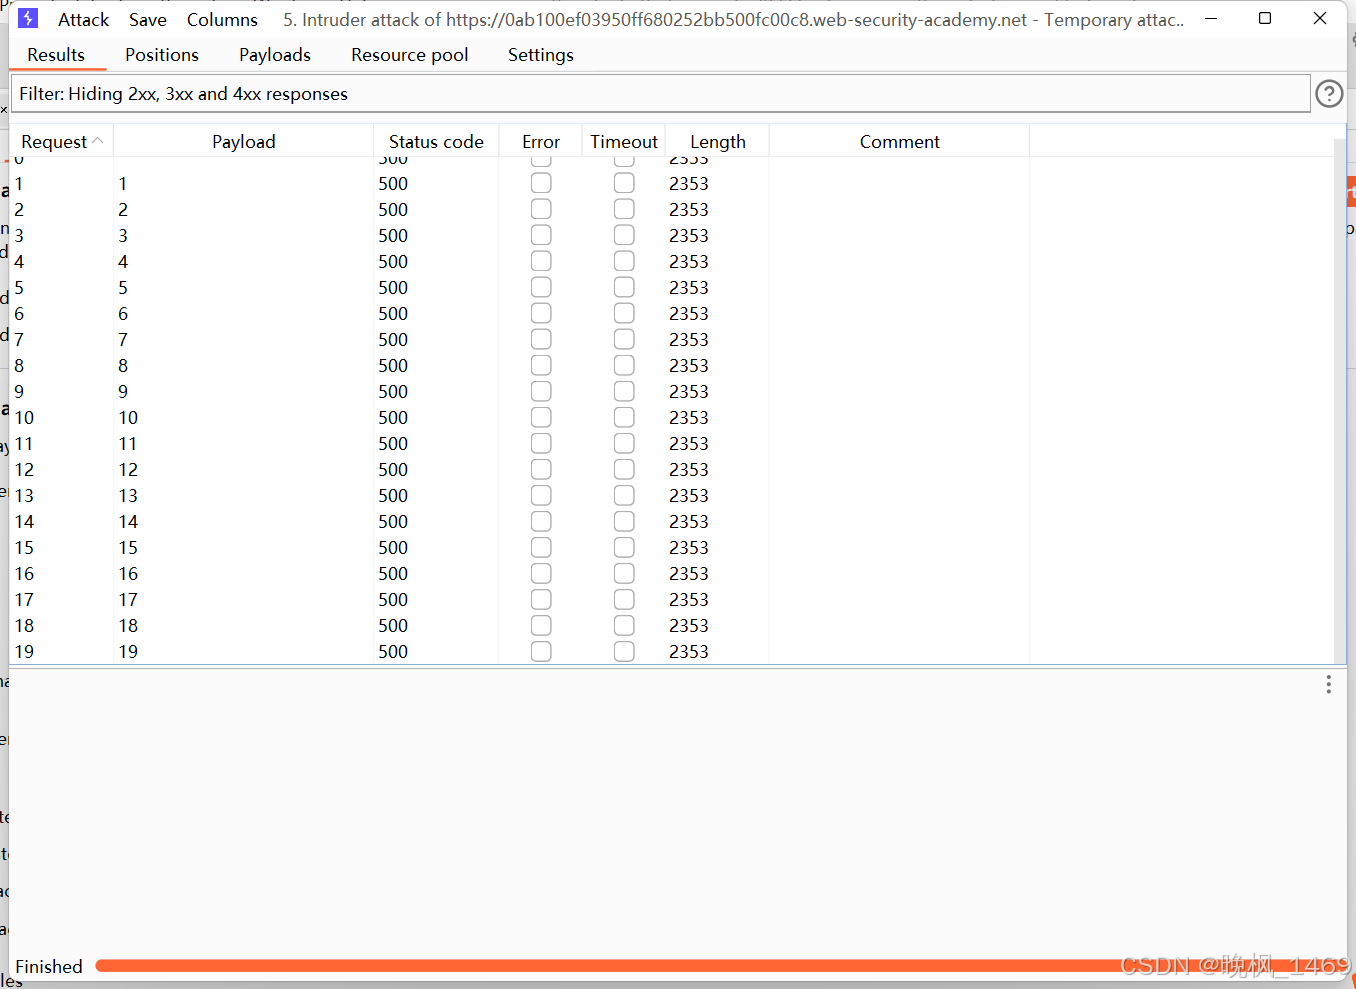1356x989 pixels.
Task: Click the Length column header
Action: pyautogui.click(x=717, y=141)
